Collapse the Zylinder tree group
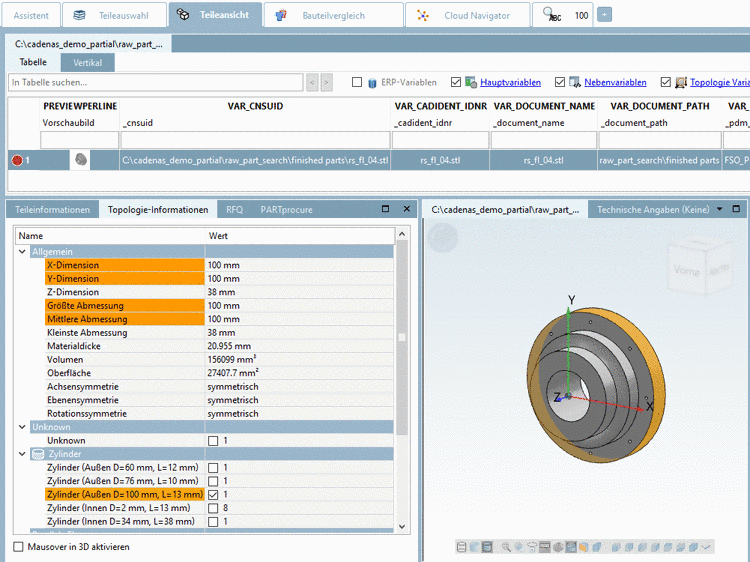The width and height of the screenshot is (750, 562). pyautogui.click(x=22, y=454)
